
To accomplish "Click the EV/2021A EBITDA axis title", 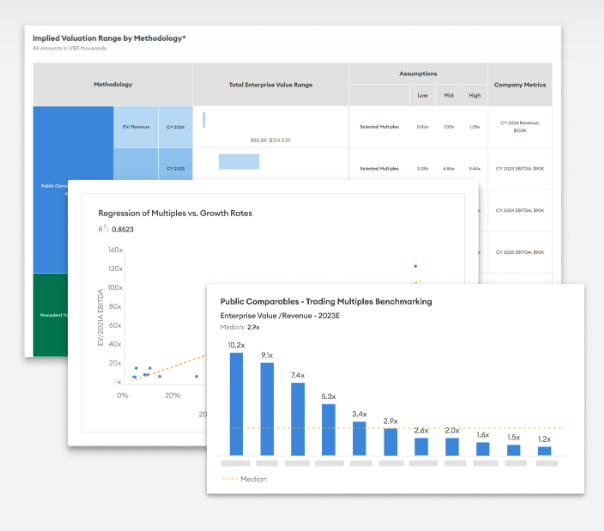I will 101,317.
